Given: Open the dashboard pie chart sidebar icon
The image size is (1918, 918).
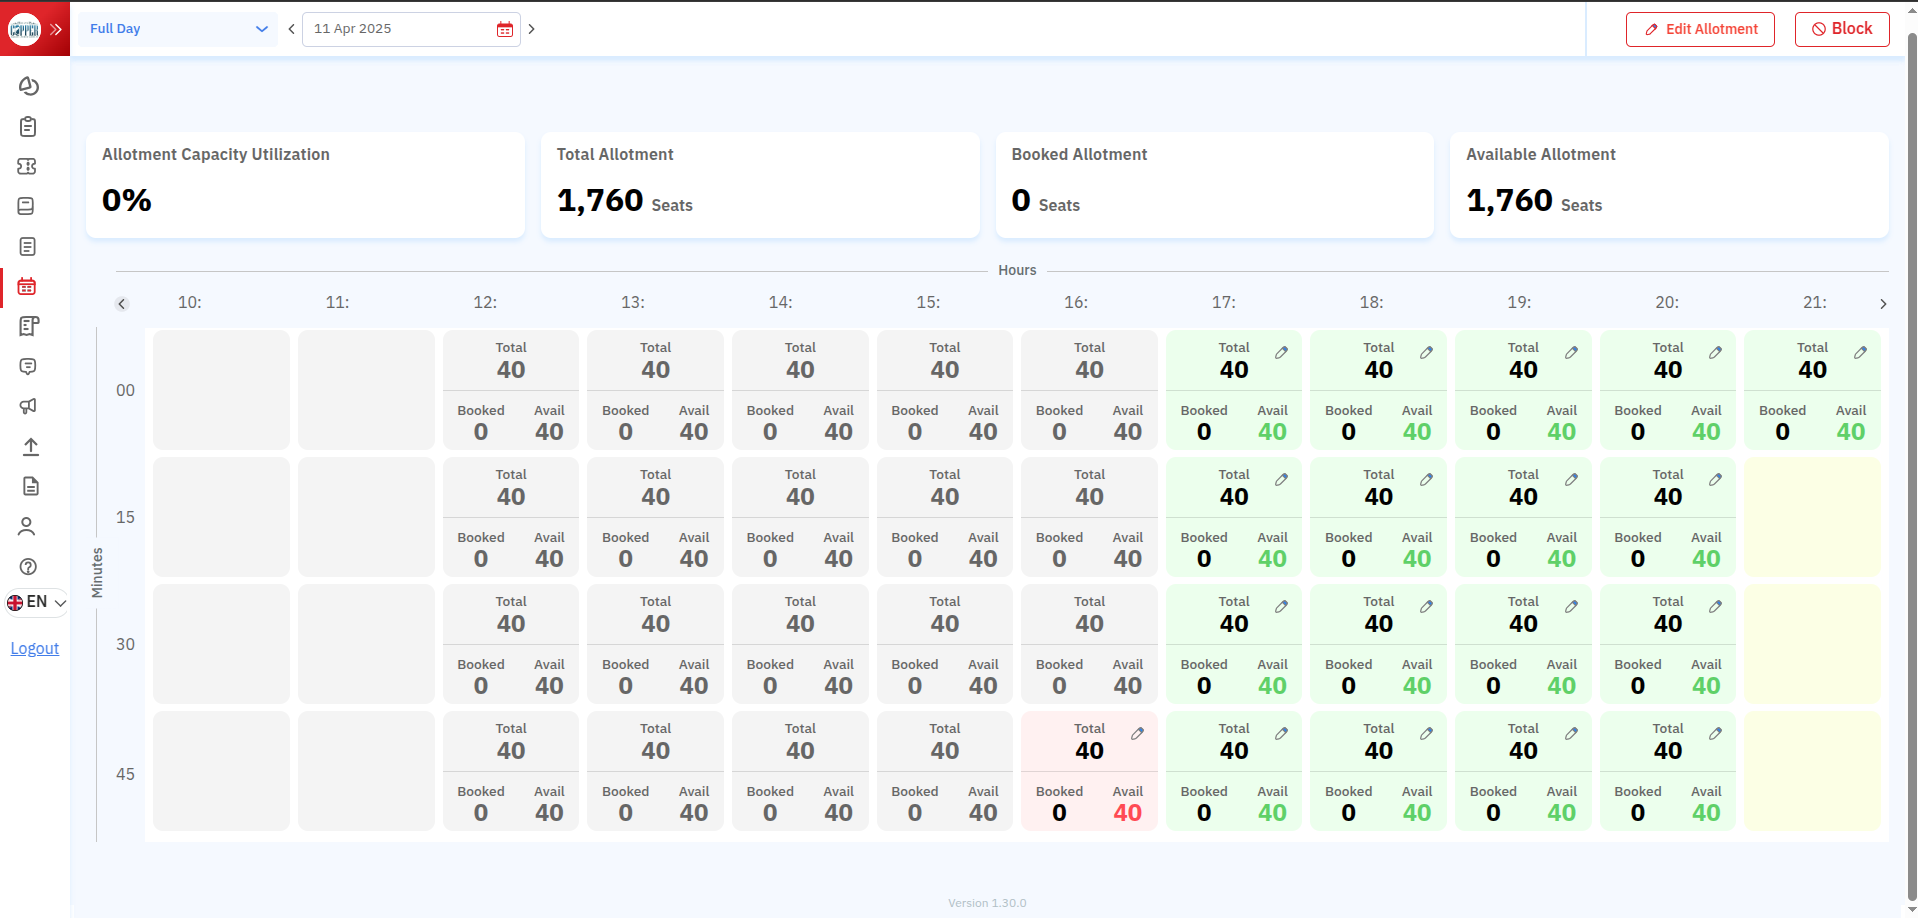Looking at the screenshot, I should (x=28, y=87).
